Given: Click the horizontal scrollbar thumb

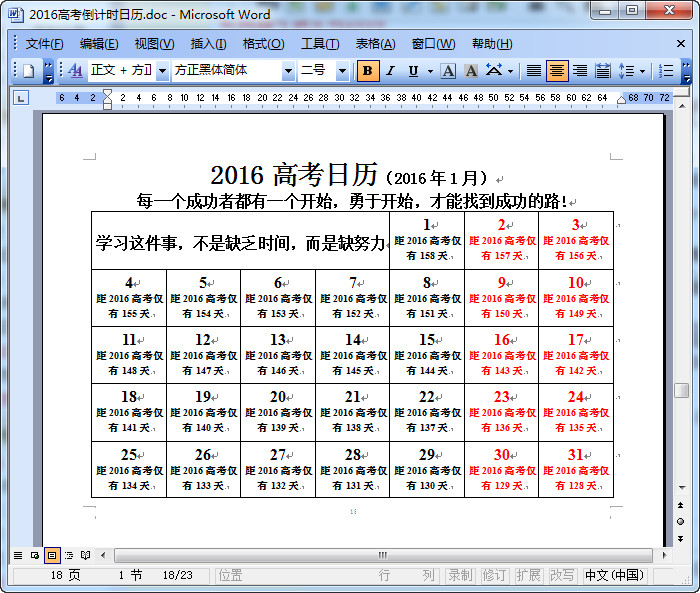Looking at the screenshot, I should [x=383, y=555].
